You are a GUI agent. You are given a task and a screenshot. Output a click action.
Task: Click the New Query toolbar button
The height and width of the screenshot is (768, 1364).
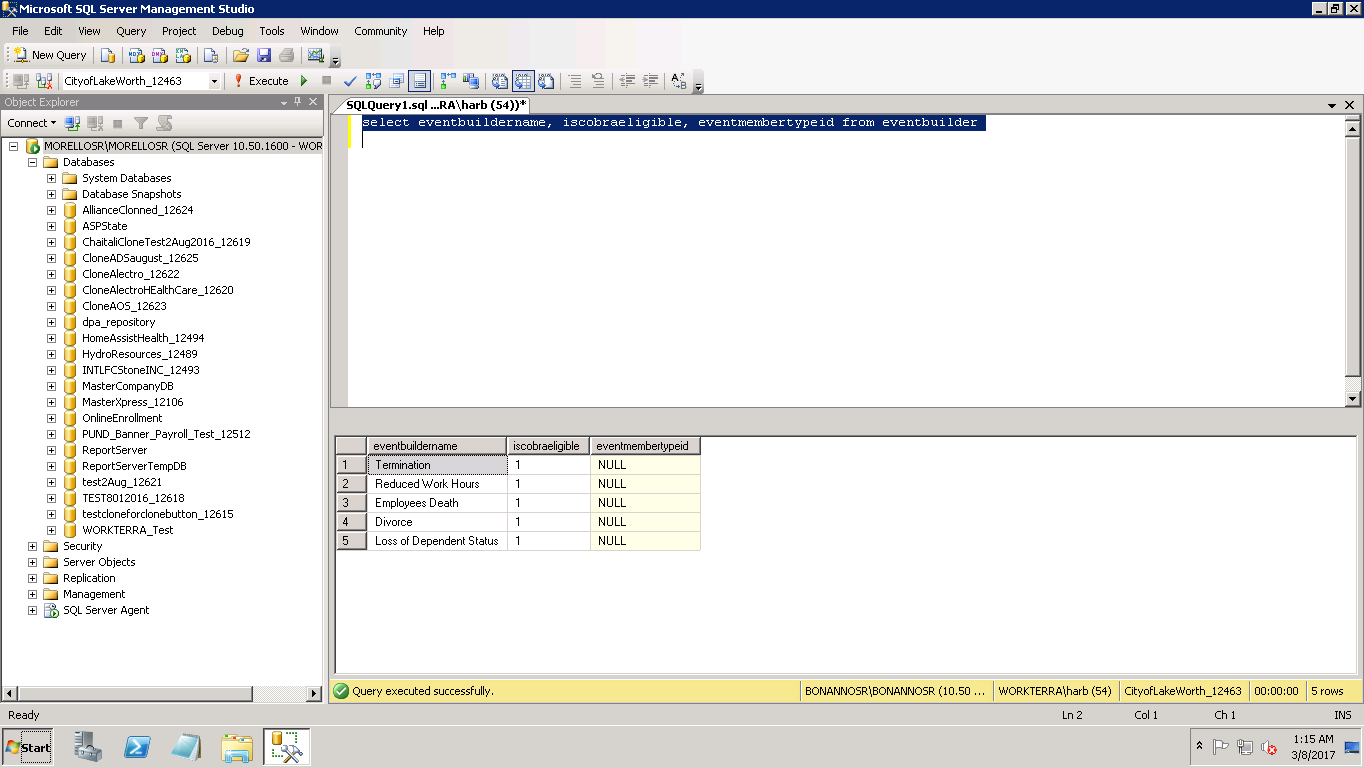click(50, 55)
